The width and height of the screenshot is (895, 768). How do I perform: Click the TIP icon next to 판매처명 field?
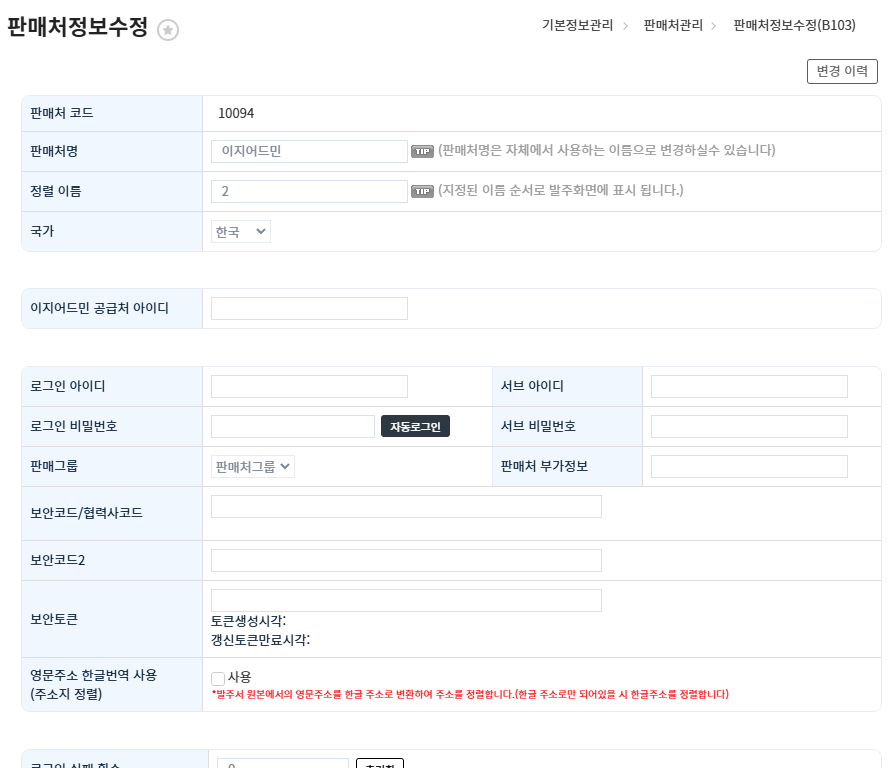[x=422, y=151]
